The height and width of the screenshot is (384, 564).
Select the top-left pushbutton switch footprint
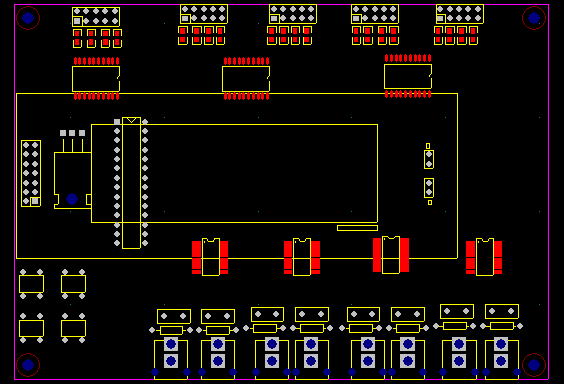coord(32,284)
